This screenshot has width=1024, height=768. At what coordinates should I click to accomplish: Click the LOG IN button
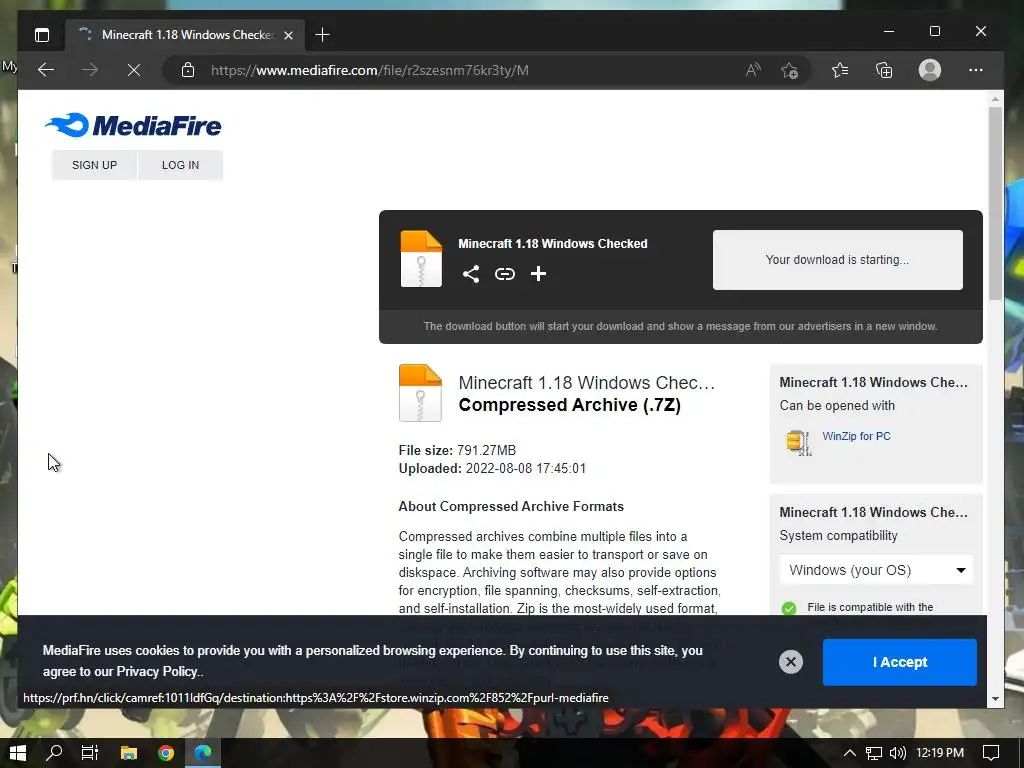point(180,165)
